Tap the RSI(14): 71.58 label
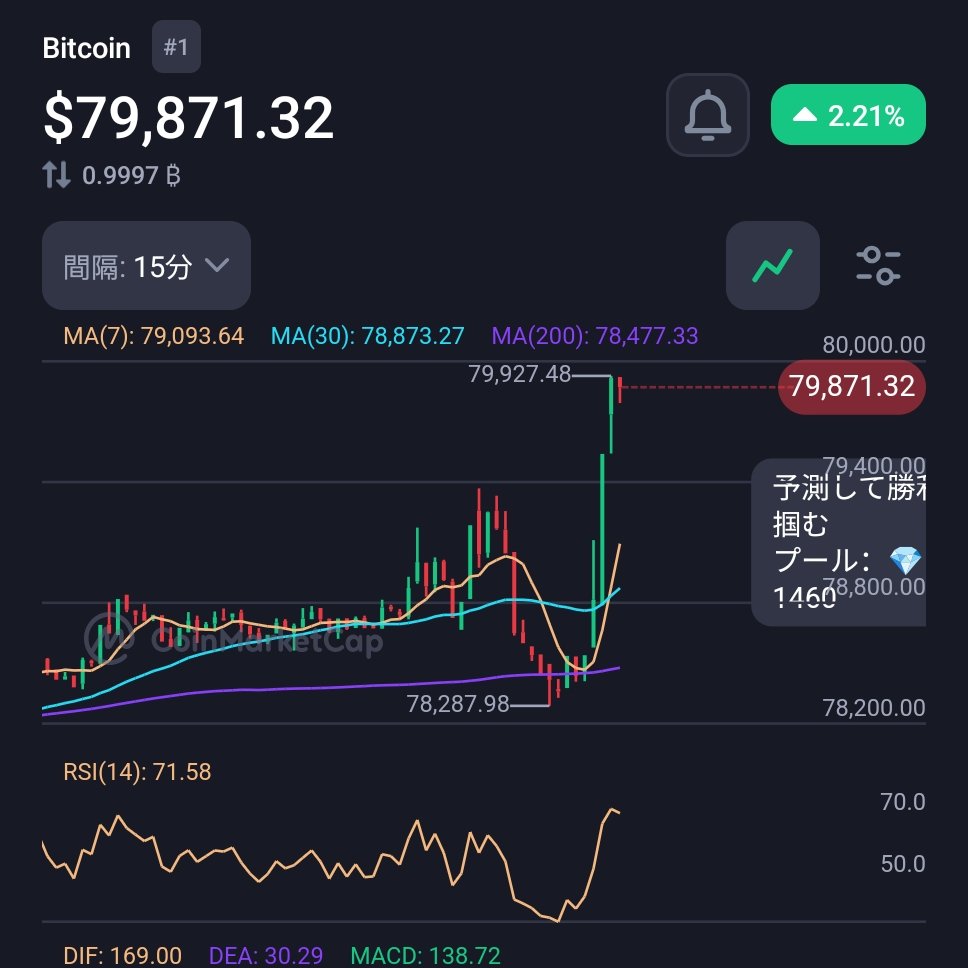This screenshot has height=968, width=968. [x=137, y=772]
